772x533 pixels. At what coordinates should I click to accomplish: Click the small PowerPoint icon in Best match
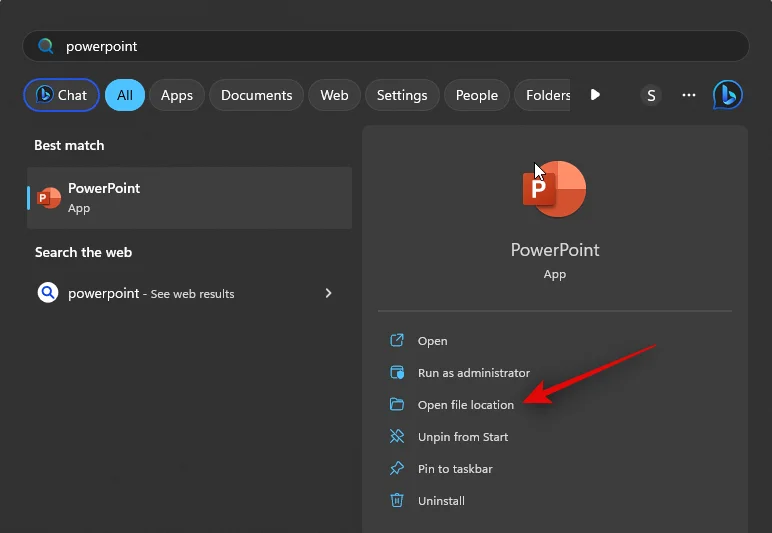[x=48, y=197]
